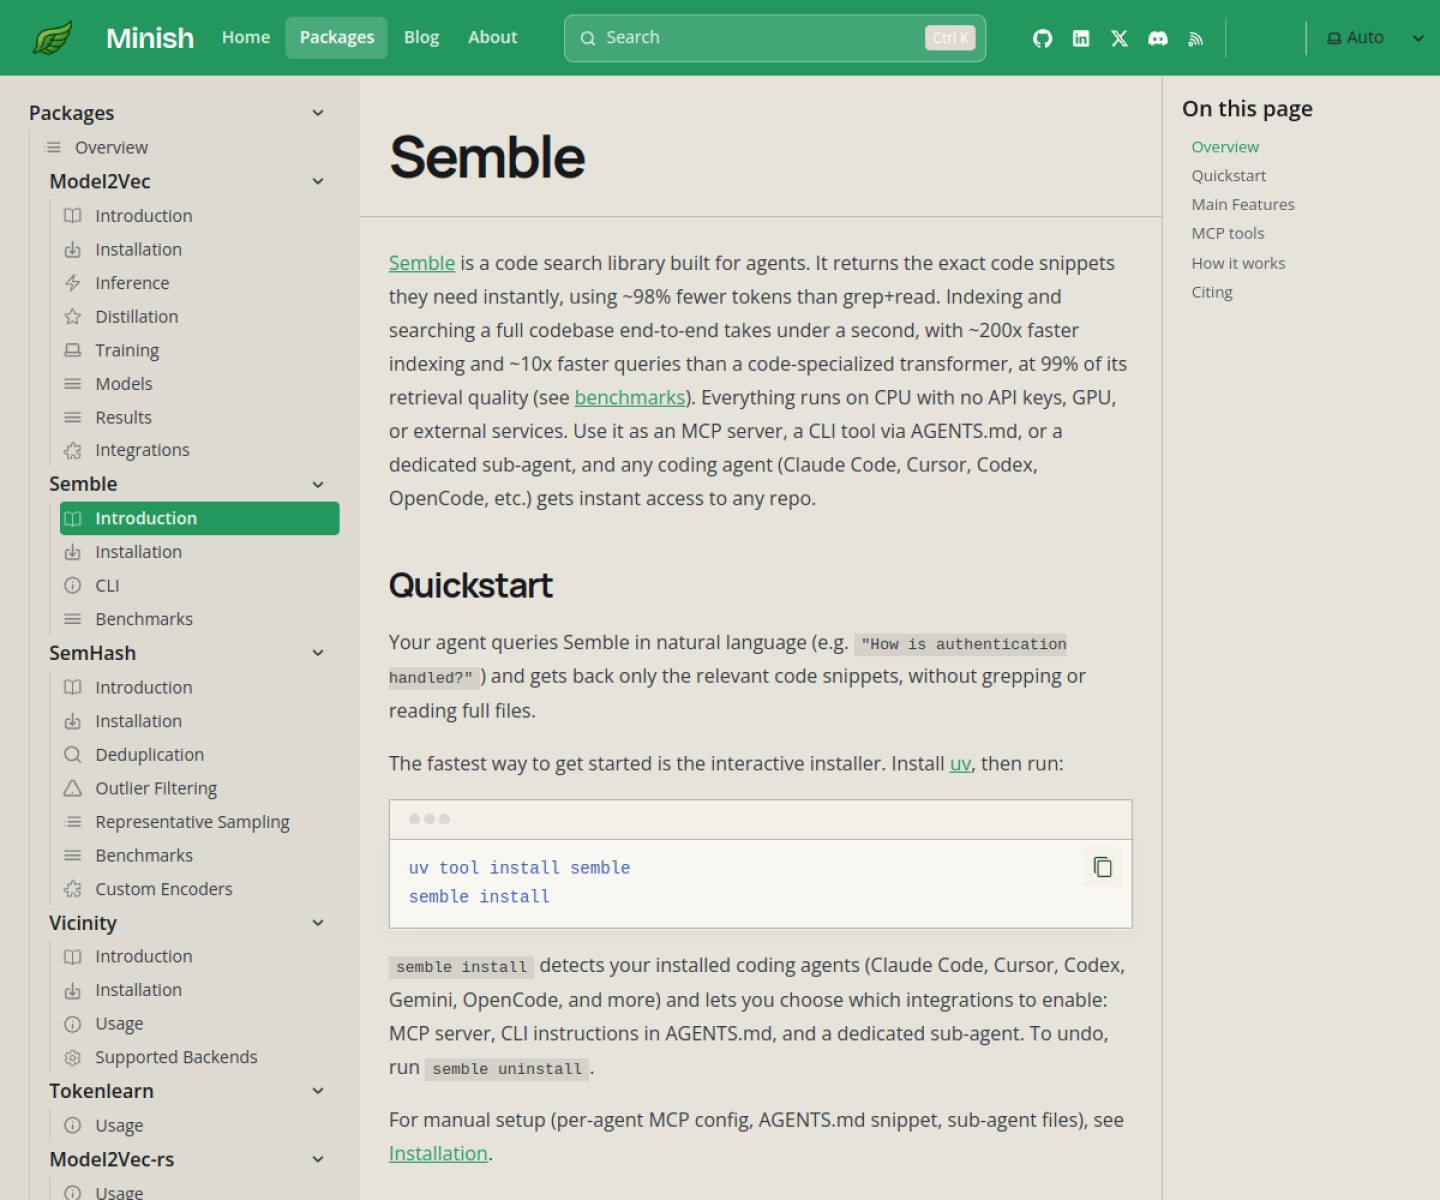
Task: Open Benchmarks under SemHash
Action: click(x=199, y=855)
